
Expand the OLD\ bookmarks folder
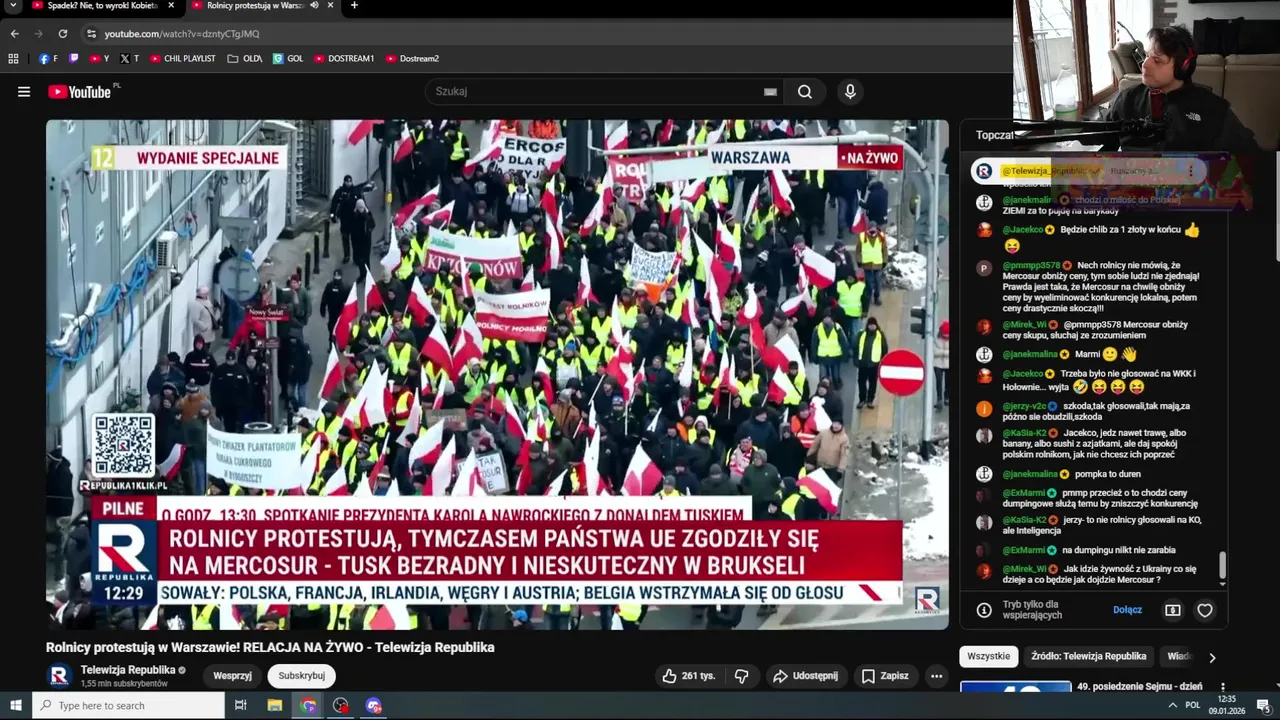[x=245, y=59]
